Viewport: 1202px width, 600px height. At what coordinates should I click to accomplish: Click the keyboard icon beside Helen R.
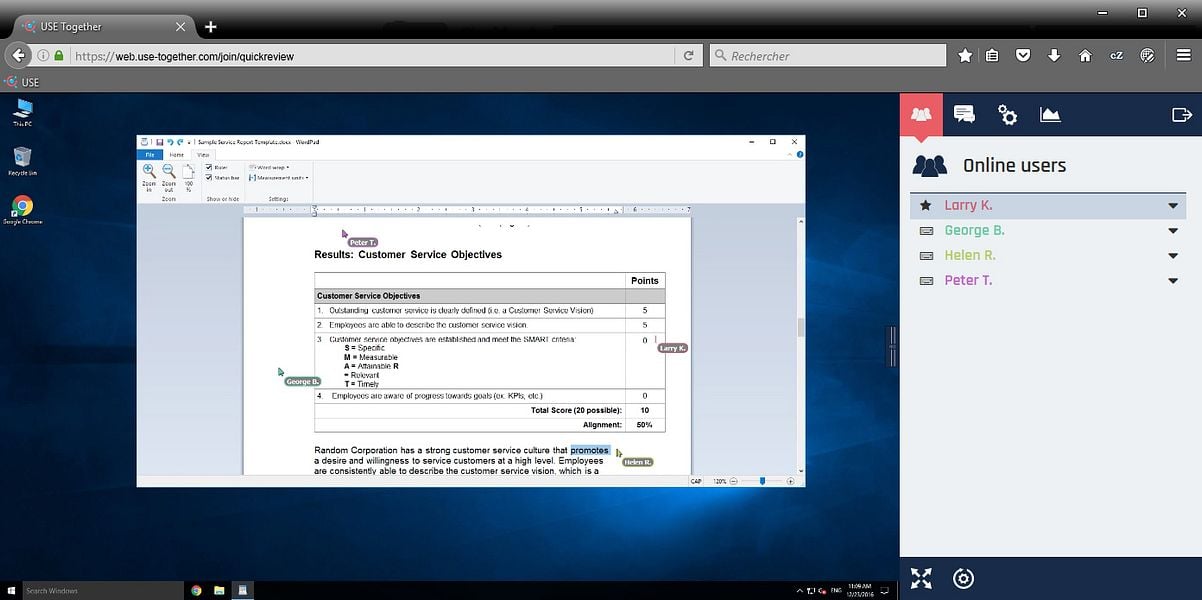pos(926,255)
